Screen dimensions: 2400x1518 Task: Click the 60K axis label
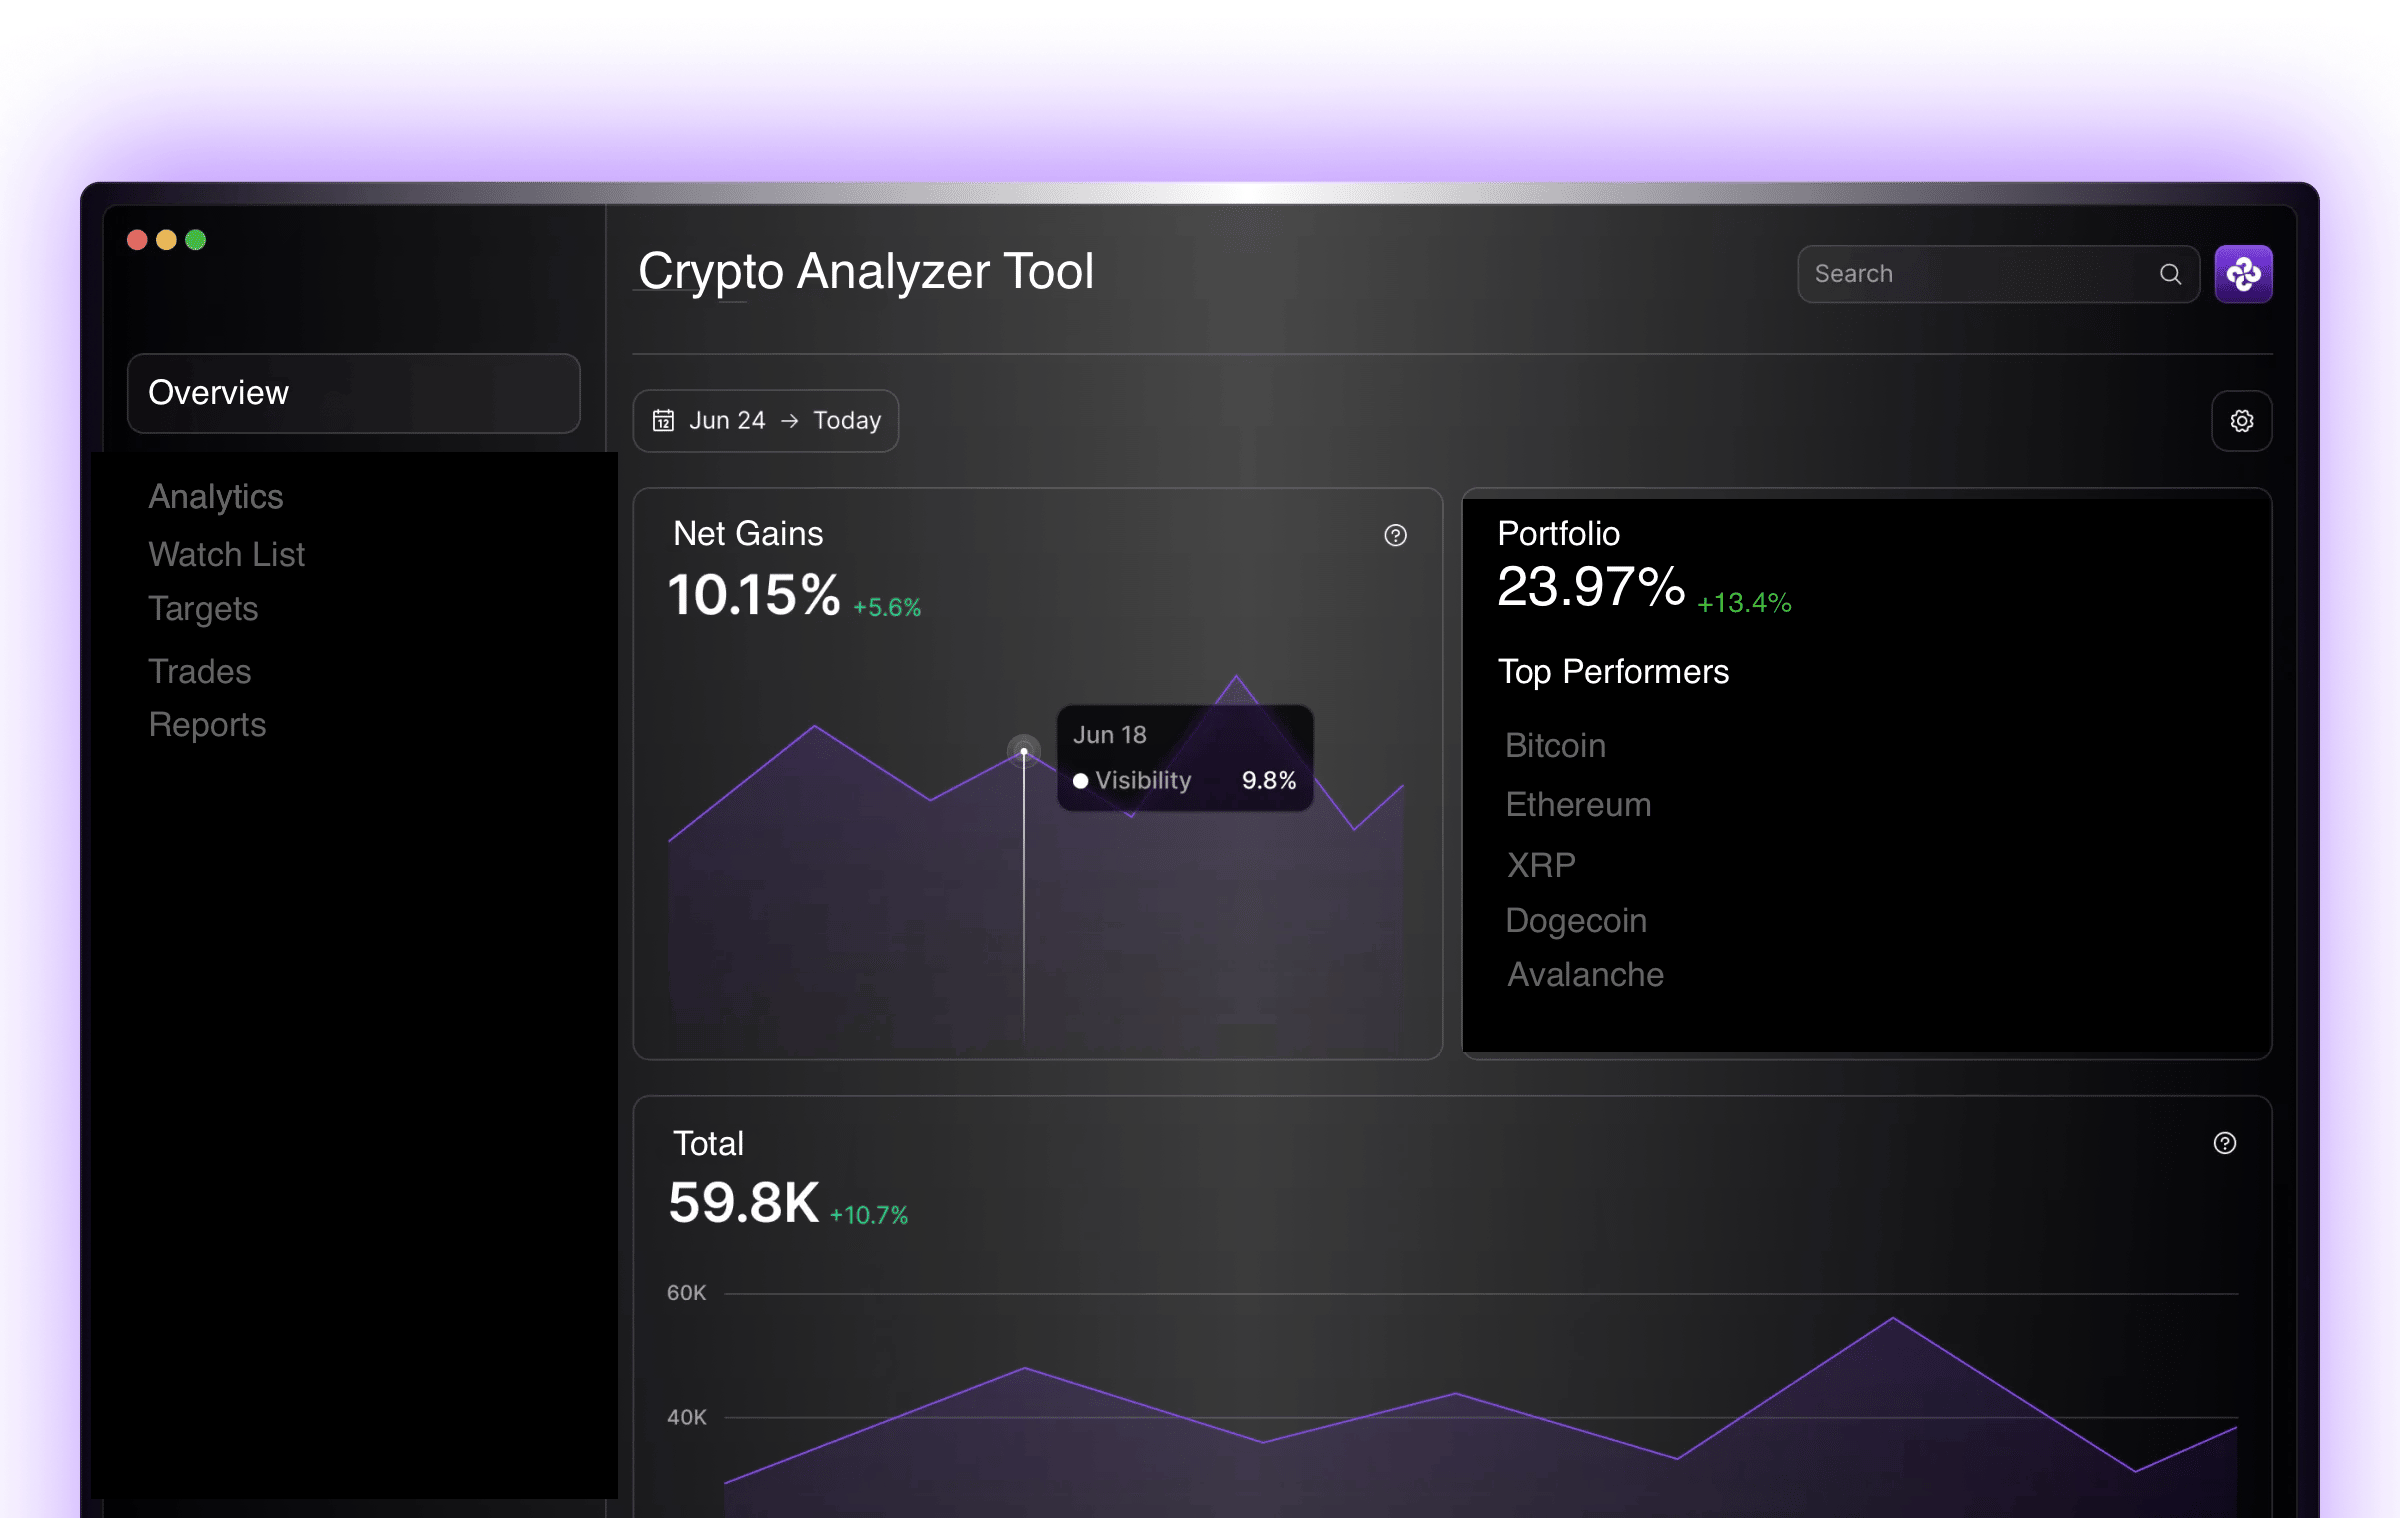[687, 1293]
